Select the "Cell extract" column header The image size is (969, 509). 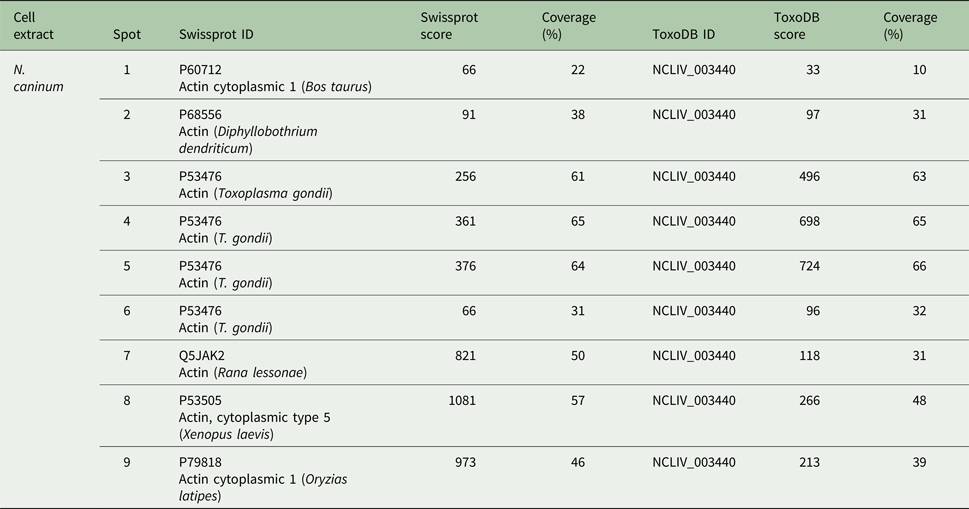coord(34,26)
